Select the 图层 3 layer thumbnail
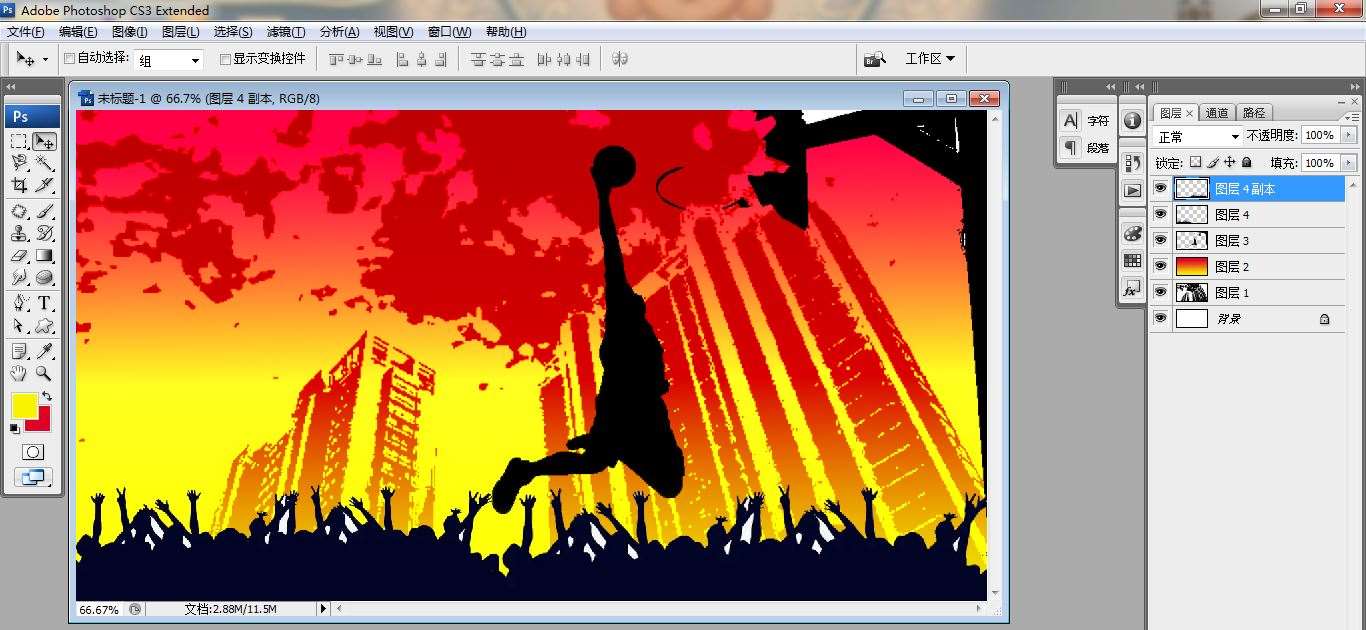The height and width of the screenshot is (630, 1366). (1191, 241)
